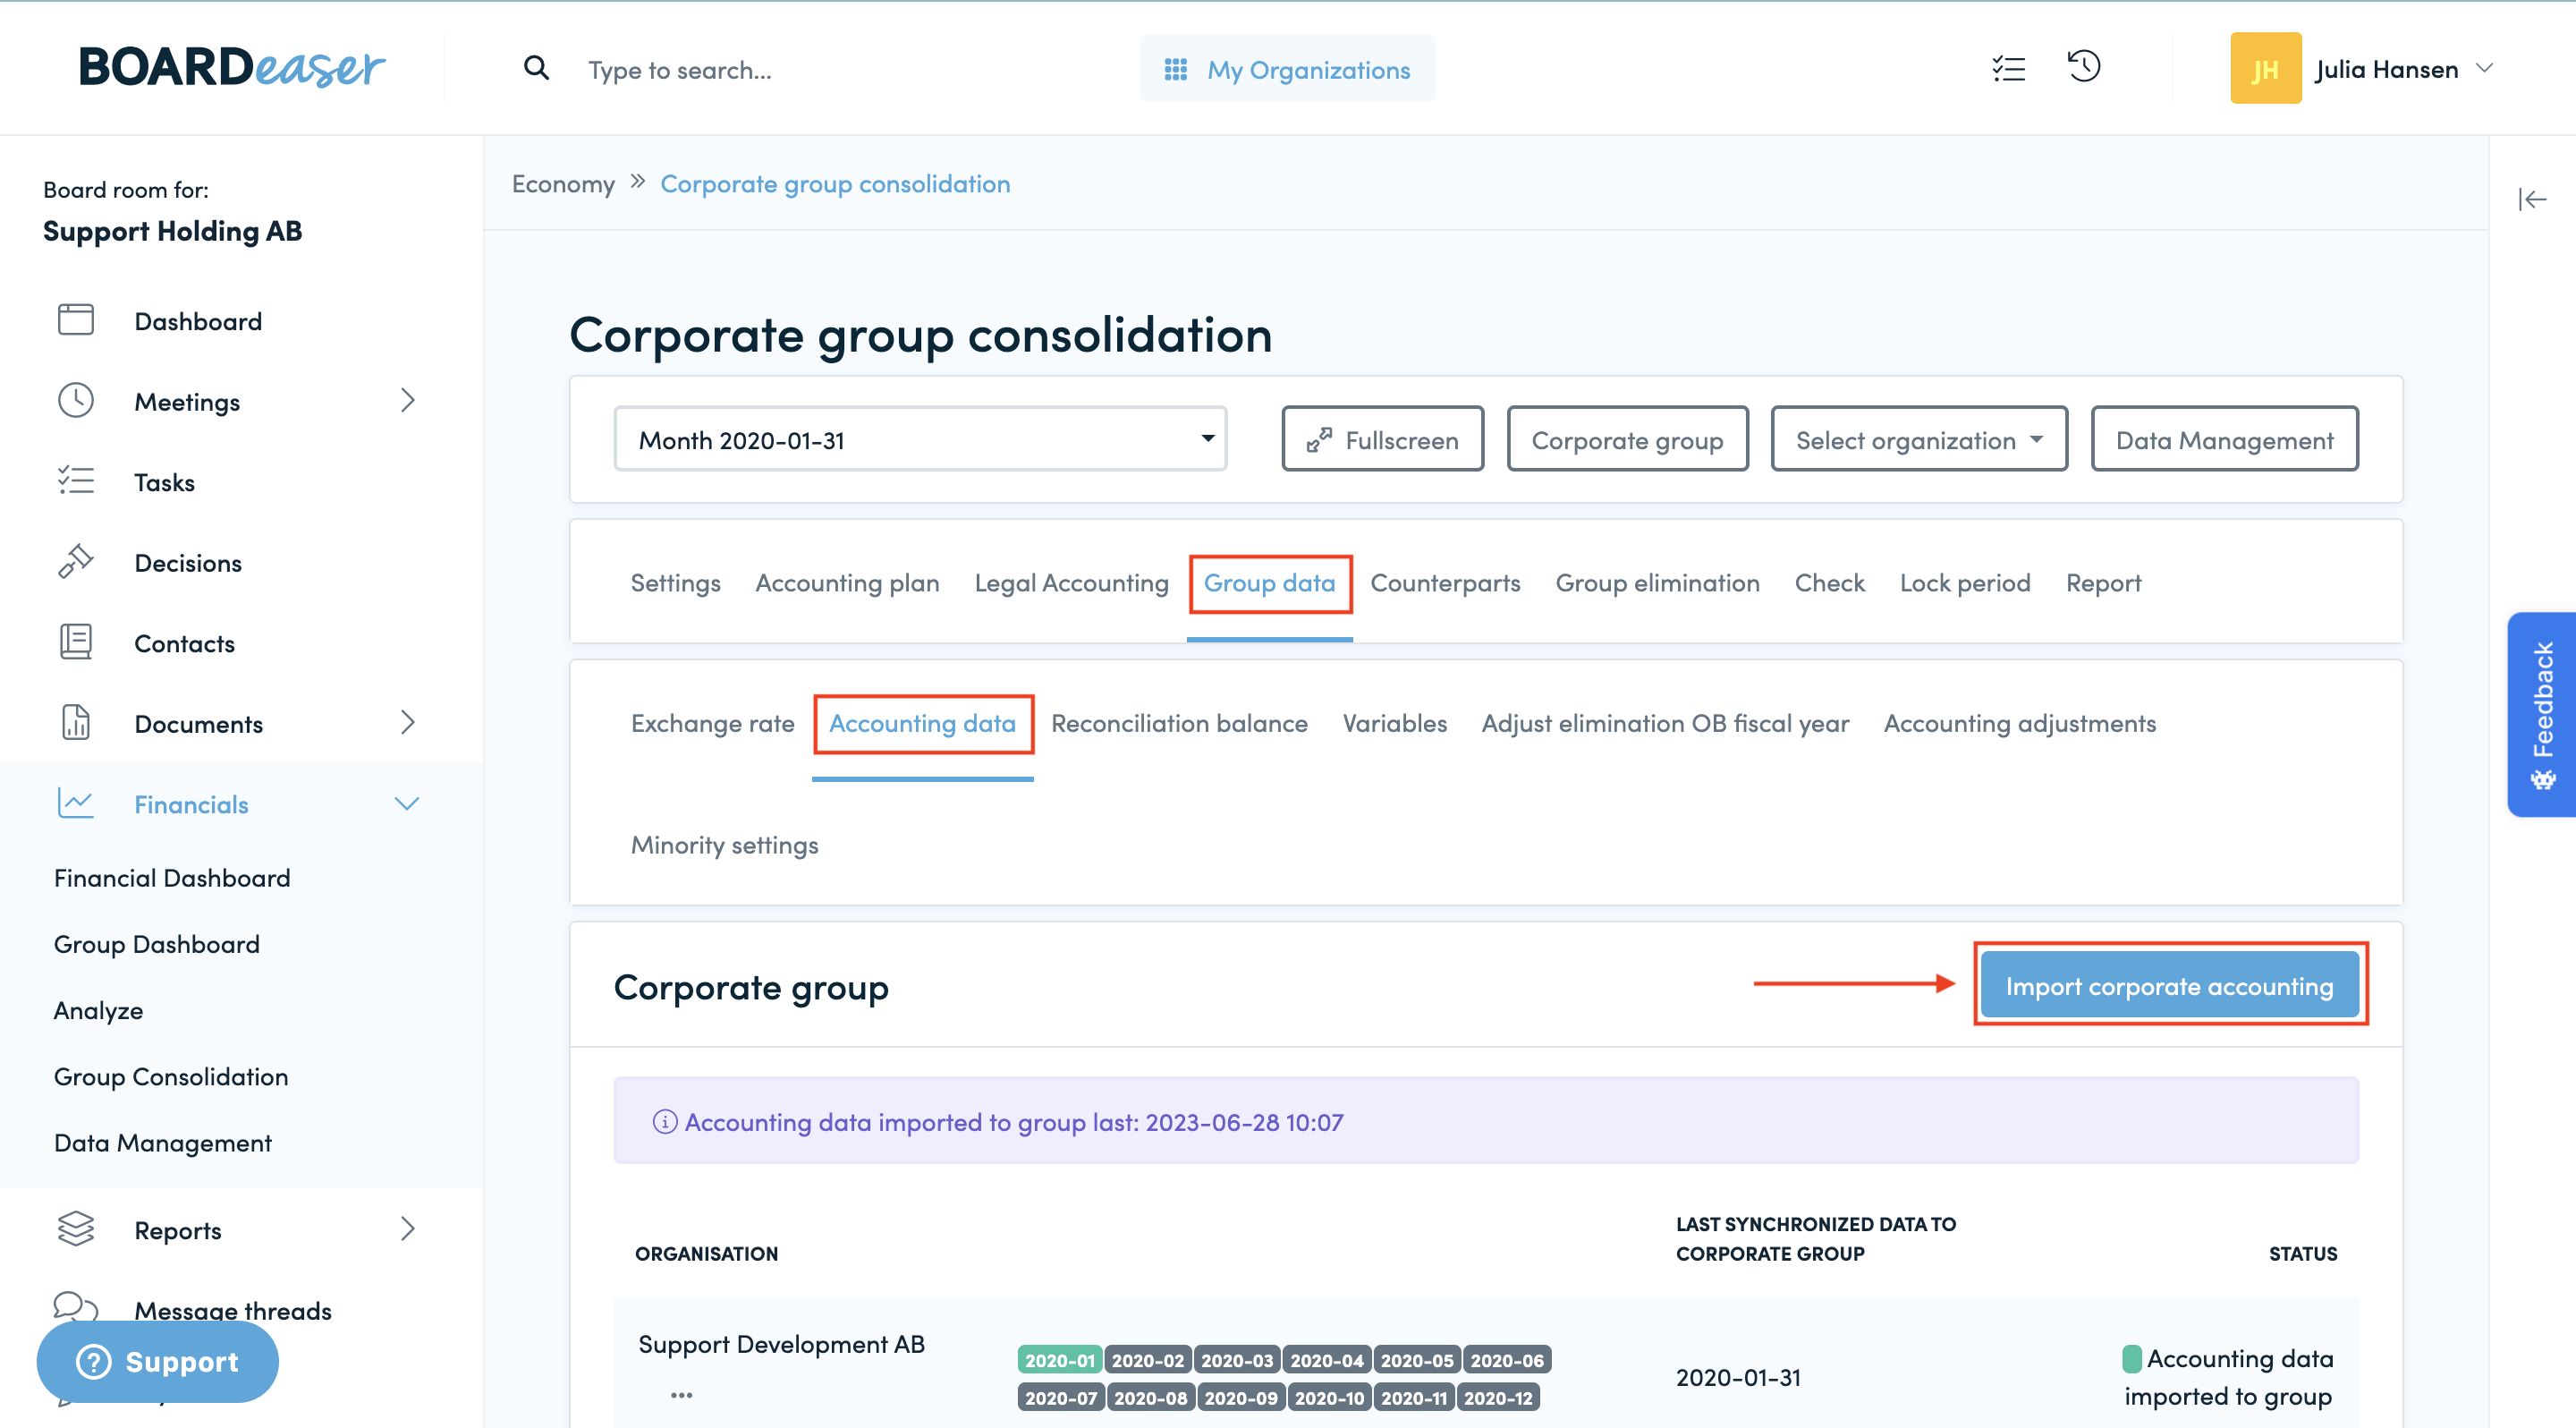Open the Month 2020-01-31 period dropdown
The height and width of the screenshot is (1428, 2576).
tap(920, 439)
